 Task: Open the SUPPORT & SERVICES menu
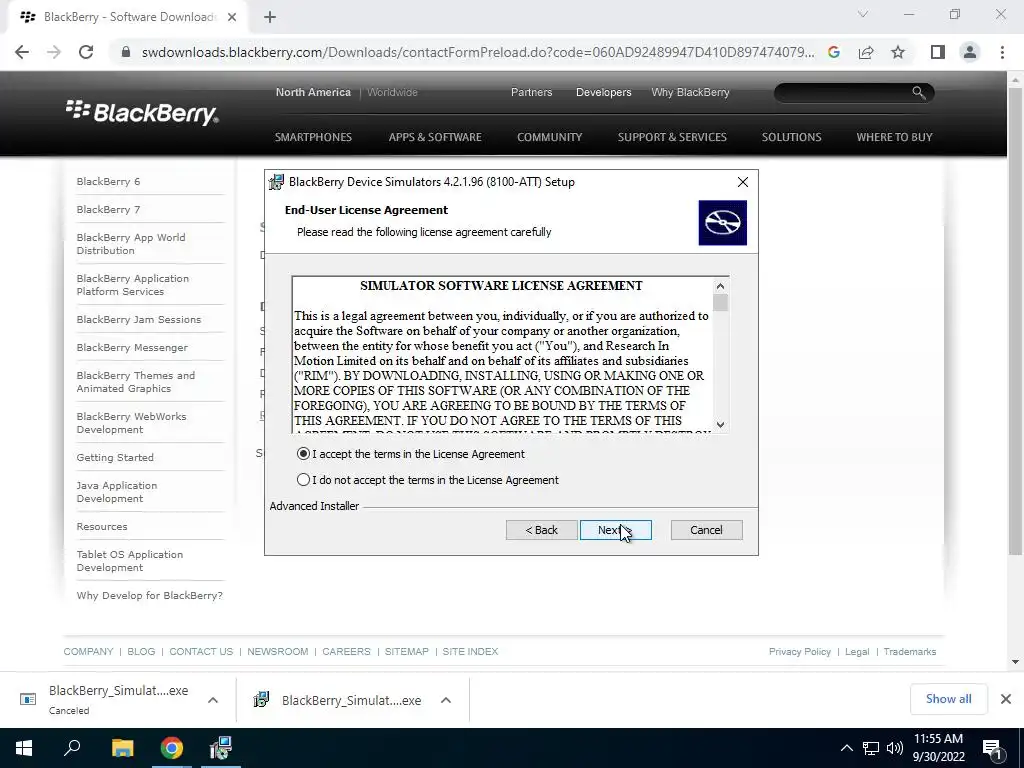coord(672,137)
